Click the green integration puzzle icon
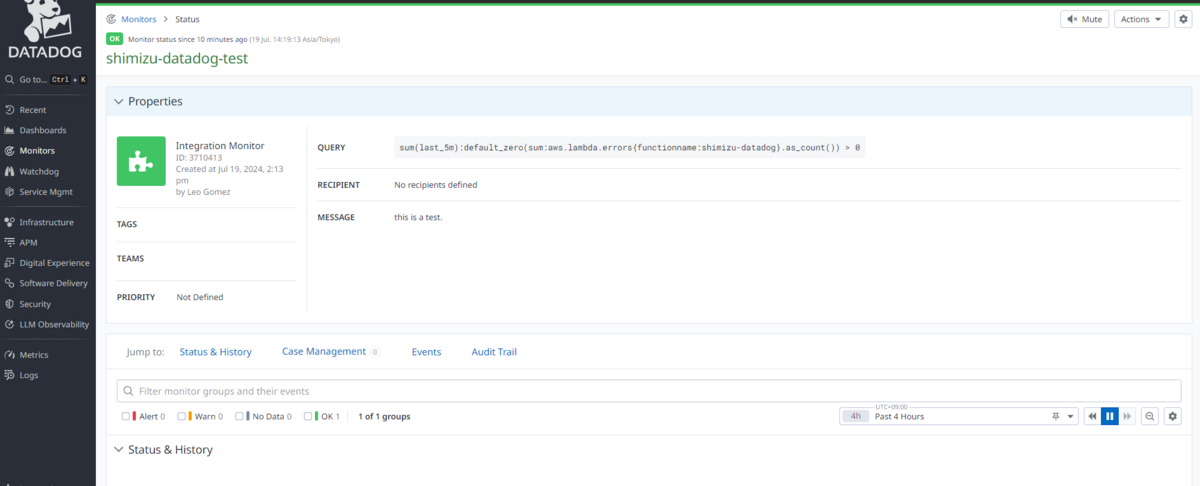Viewport: 1200px width, 486px height. tap(141, 161)
